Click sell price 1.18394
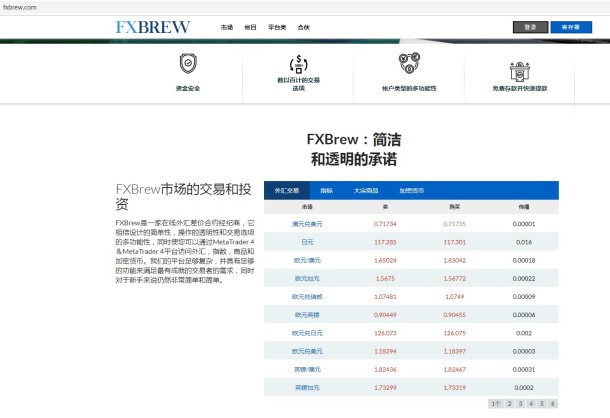Screen dimensions: 610x418 click(x=385, y=351)
